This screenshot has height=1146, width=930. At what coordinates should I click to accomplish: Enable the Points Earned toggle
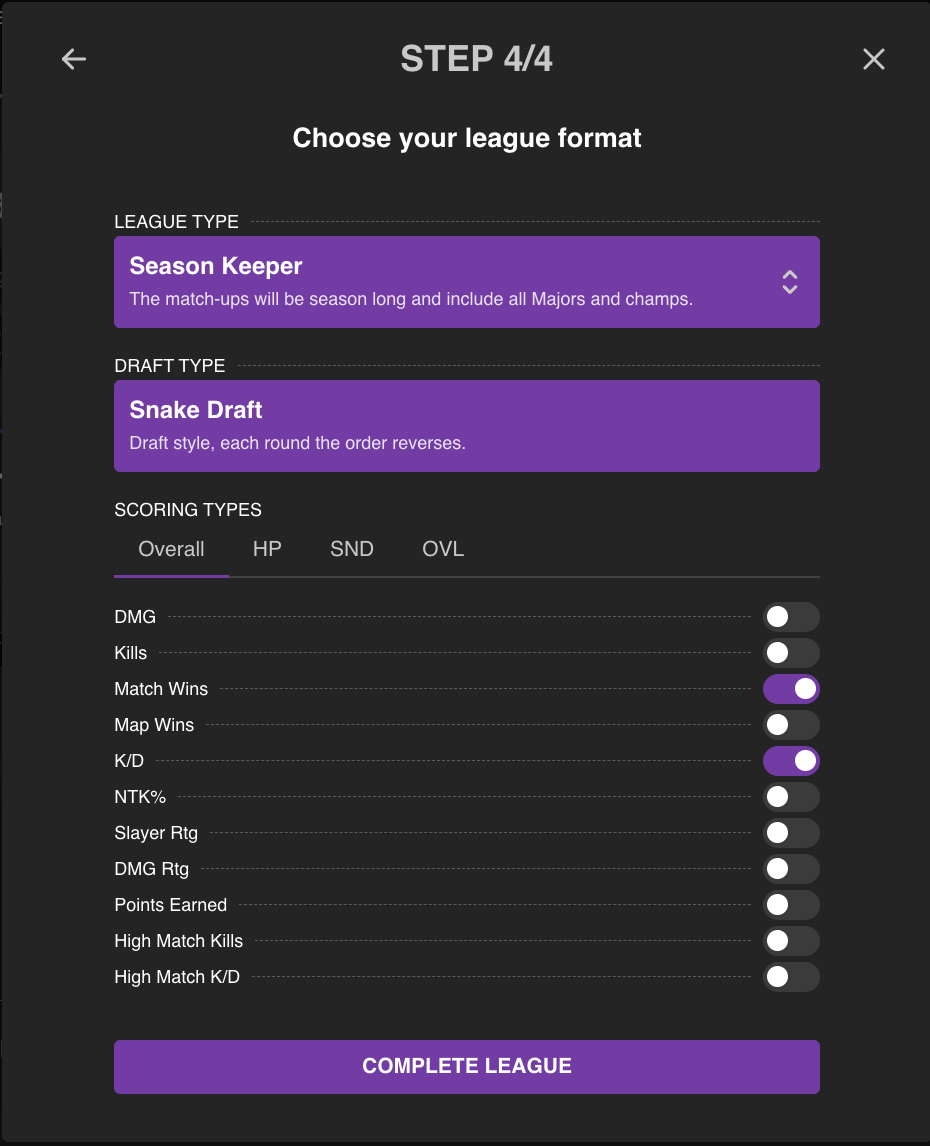pos(791,905)
